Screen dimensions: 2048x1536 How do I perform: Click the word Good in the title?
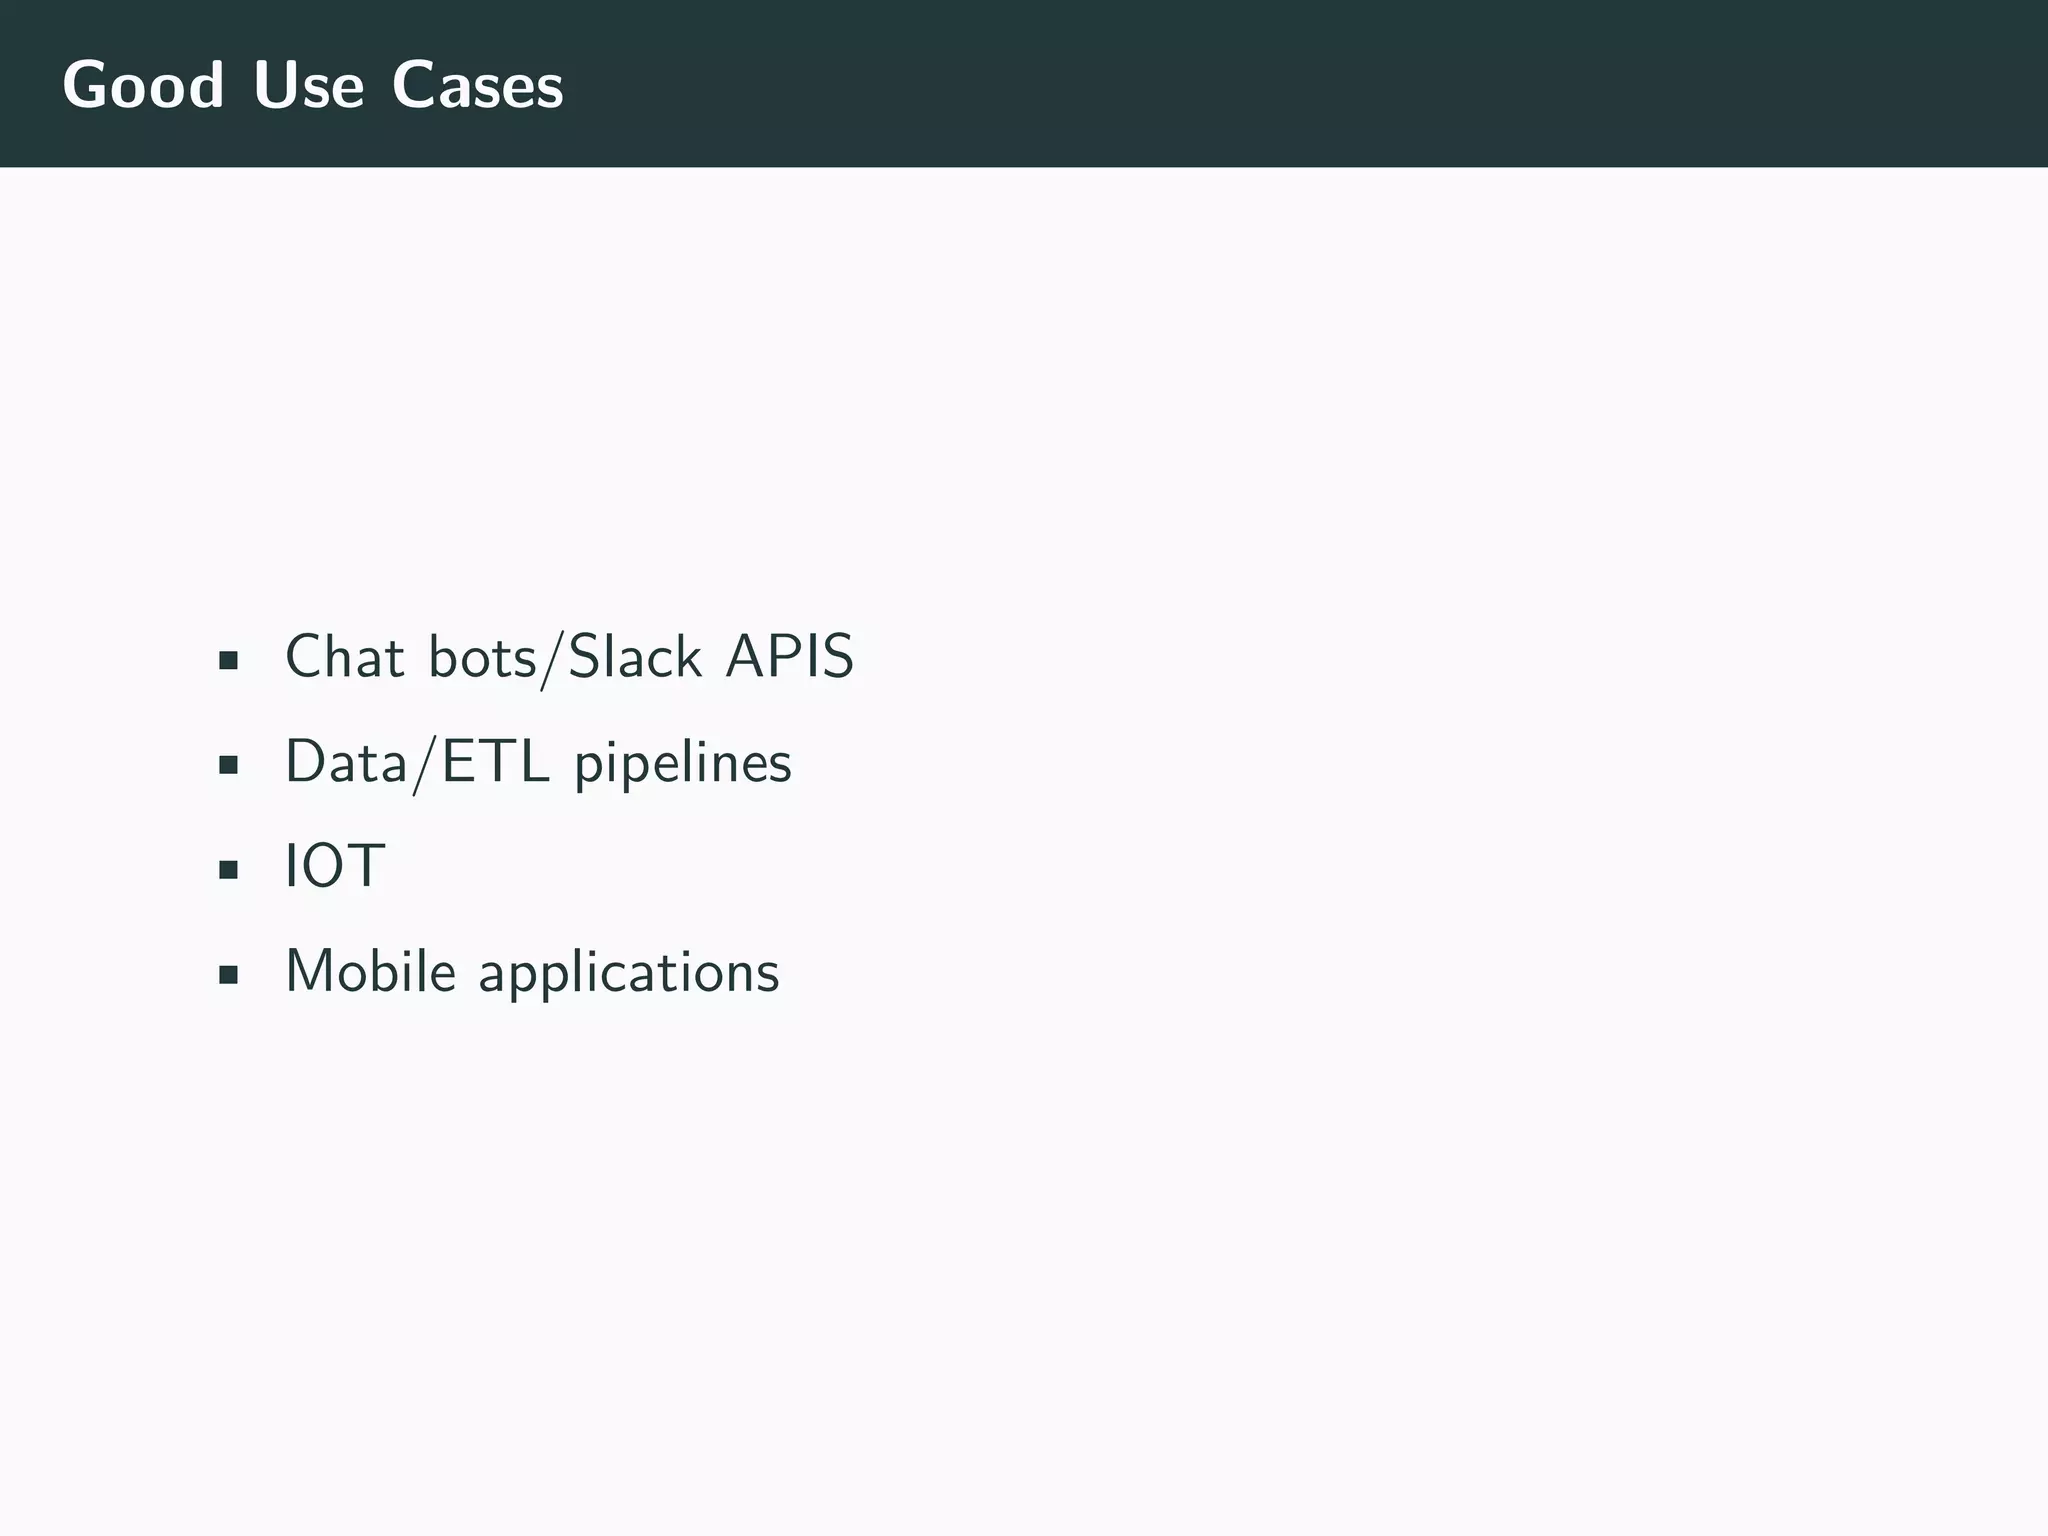tap(143, 85)
